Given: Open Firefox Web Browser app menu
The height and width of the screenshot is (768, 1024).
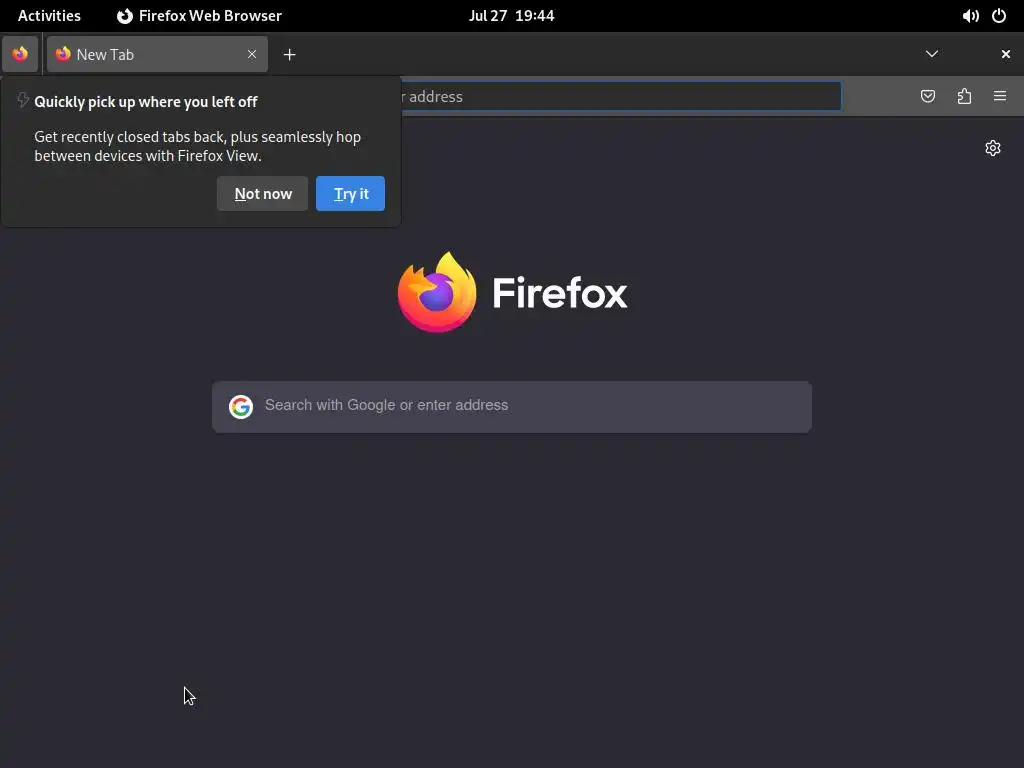Looking at the screenshot, I should pos(199,16).
